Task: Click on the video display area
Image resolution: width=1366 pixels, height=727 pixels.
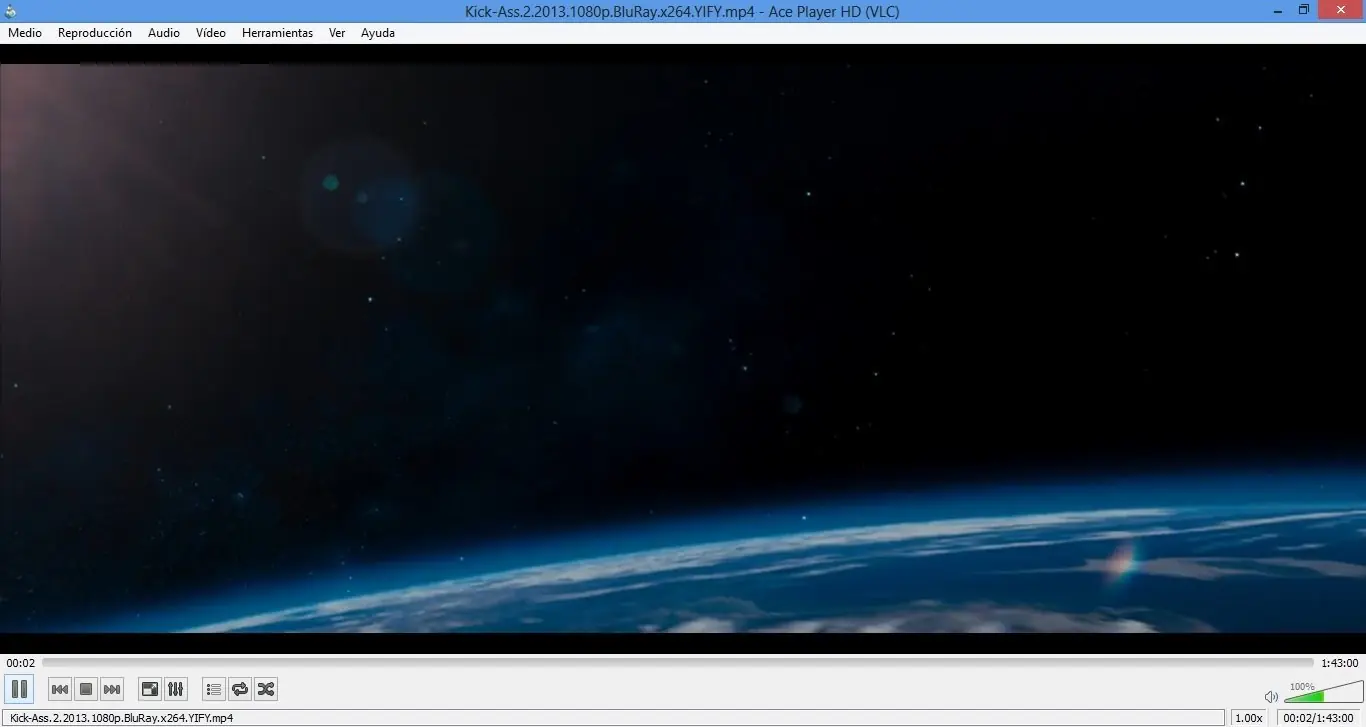Action: pos(683,349)
